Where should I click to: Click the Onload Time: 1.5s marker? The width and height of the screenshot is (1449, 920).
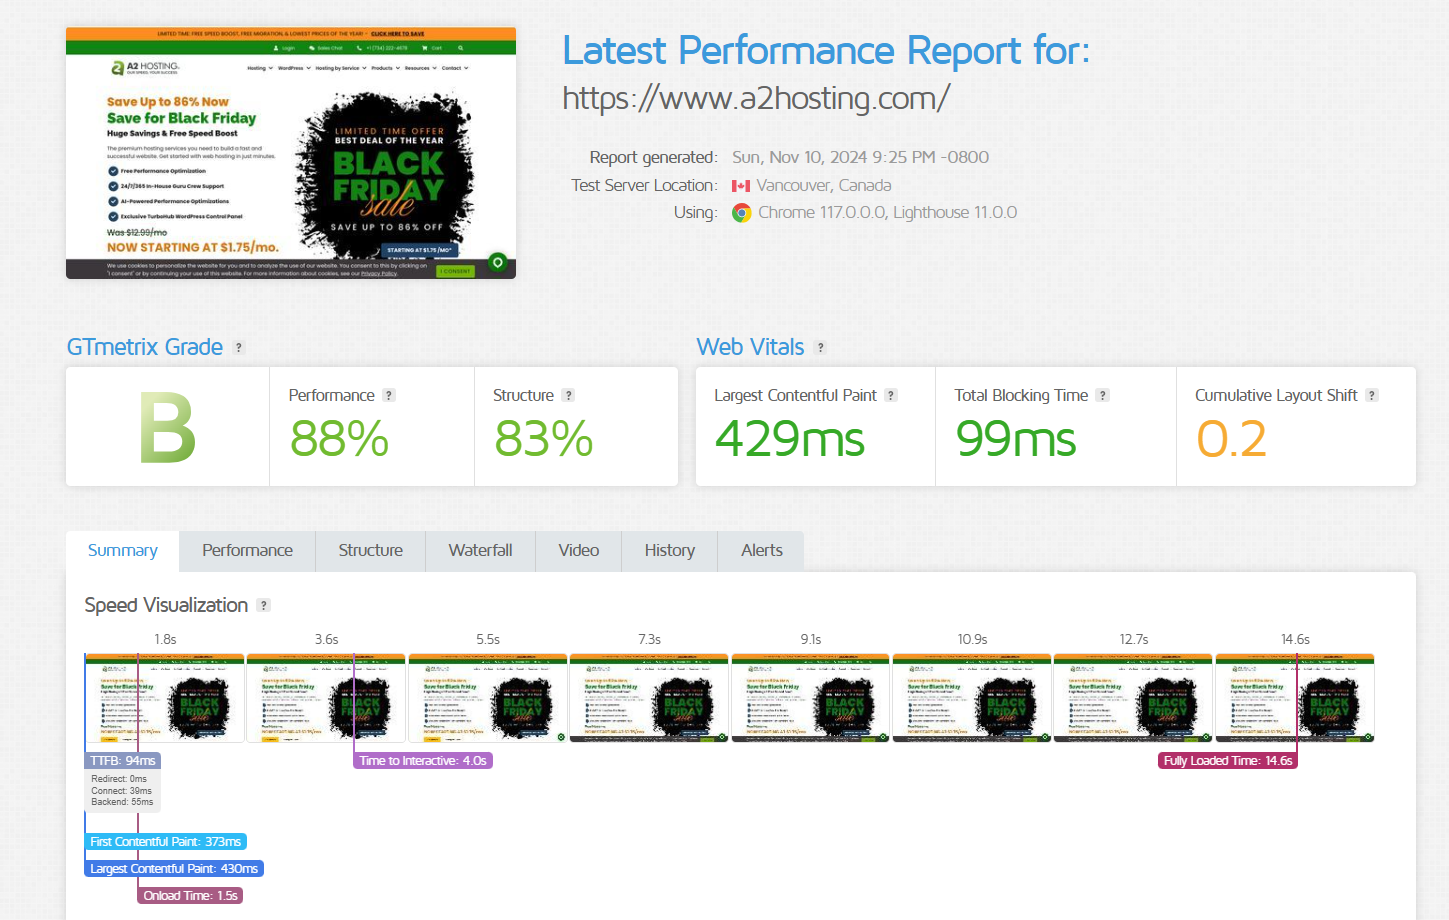190,896
